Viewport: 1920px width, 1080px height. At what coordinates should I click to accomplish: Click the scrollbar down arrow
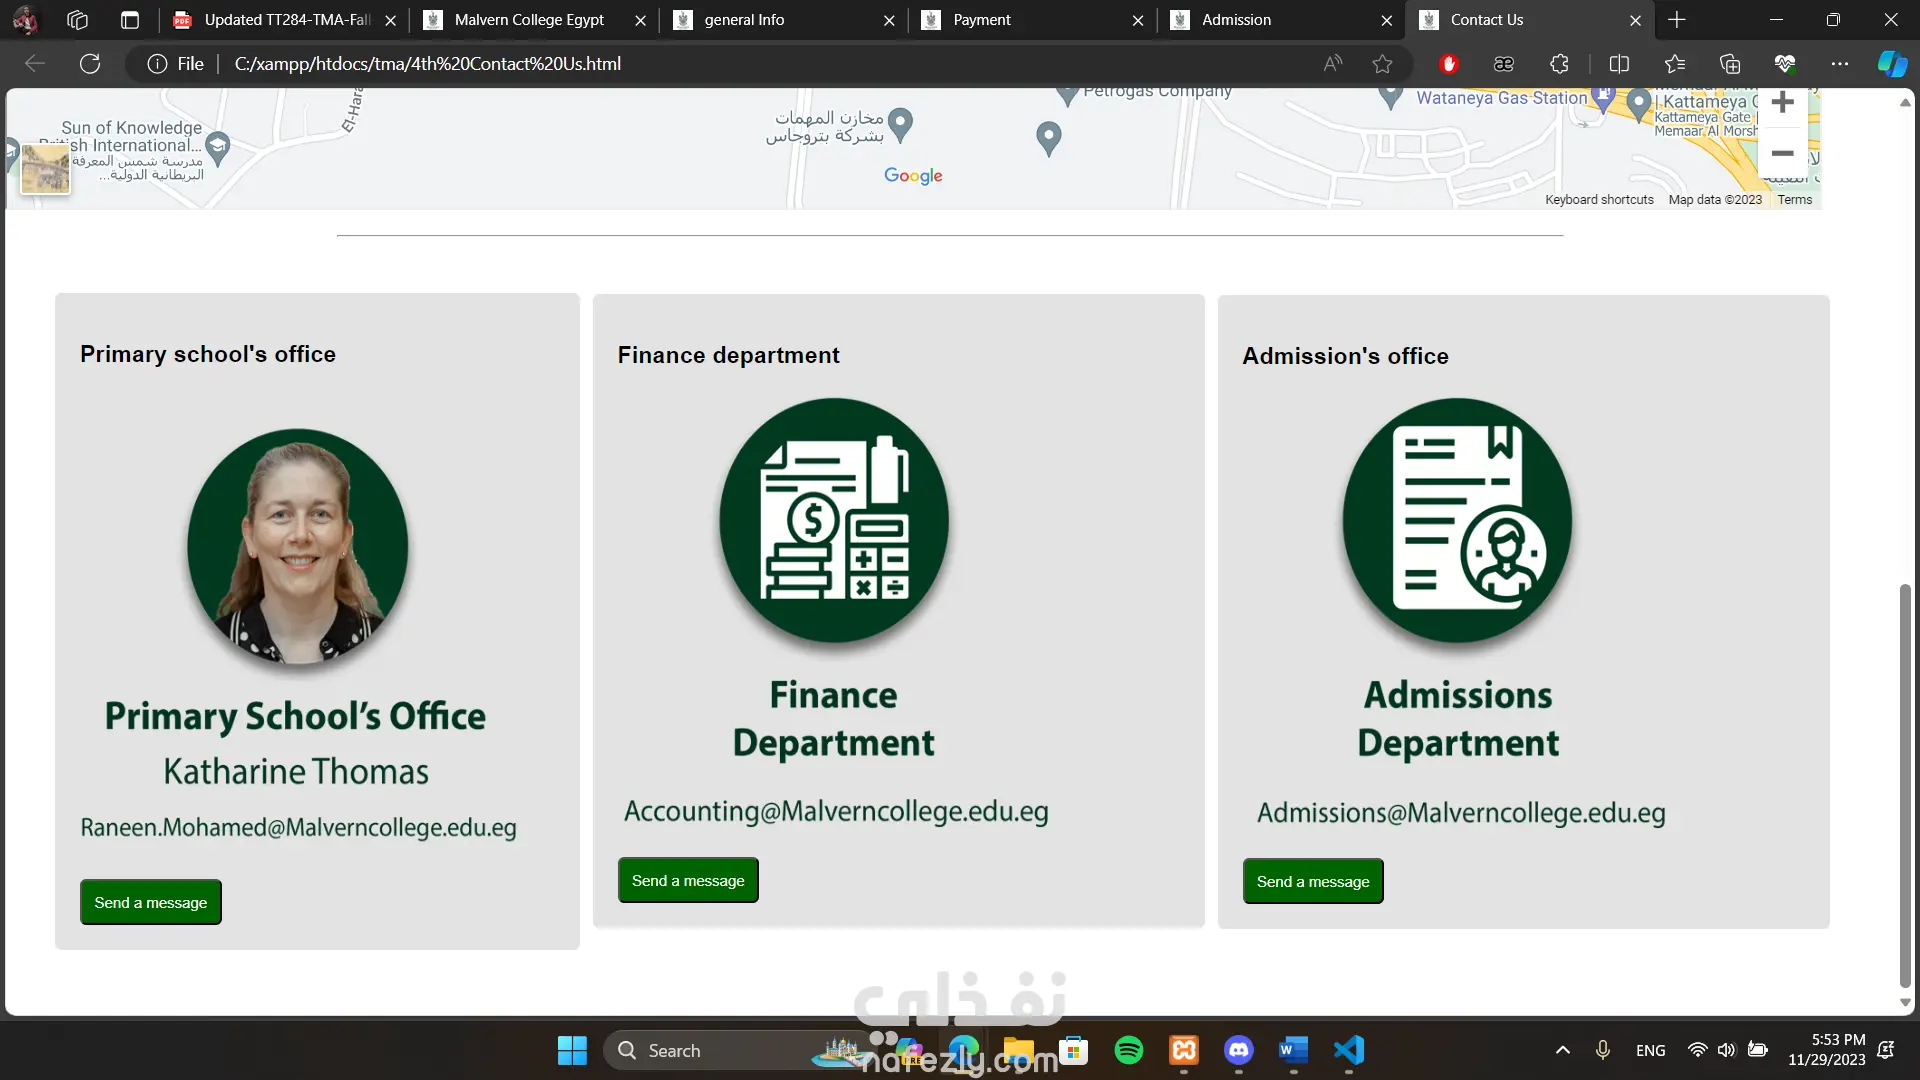pyautogui.click(x=1905, y=1003)
